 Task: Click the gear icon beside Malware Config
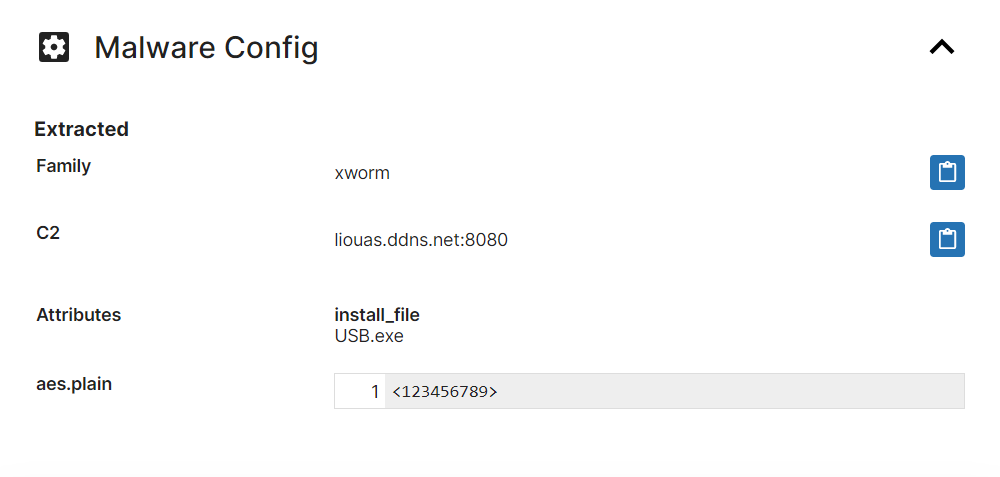pyautogui.click(x=54, y=47)
